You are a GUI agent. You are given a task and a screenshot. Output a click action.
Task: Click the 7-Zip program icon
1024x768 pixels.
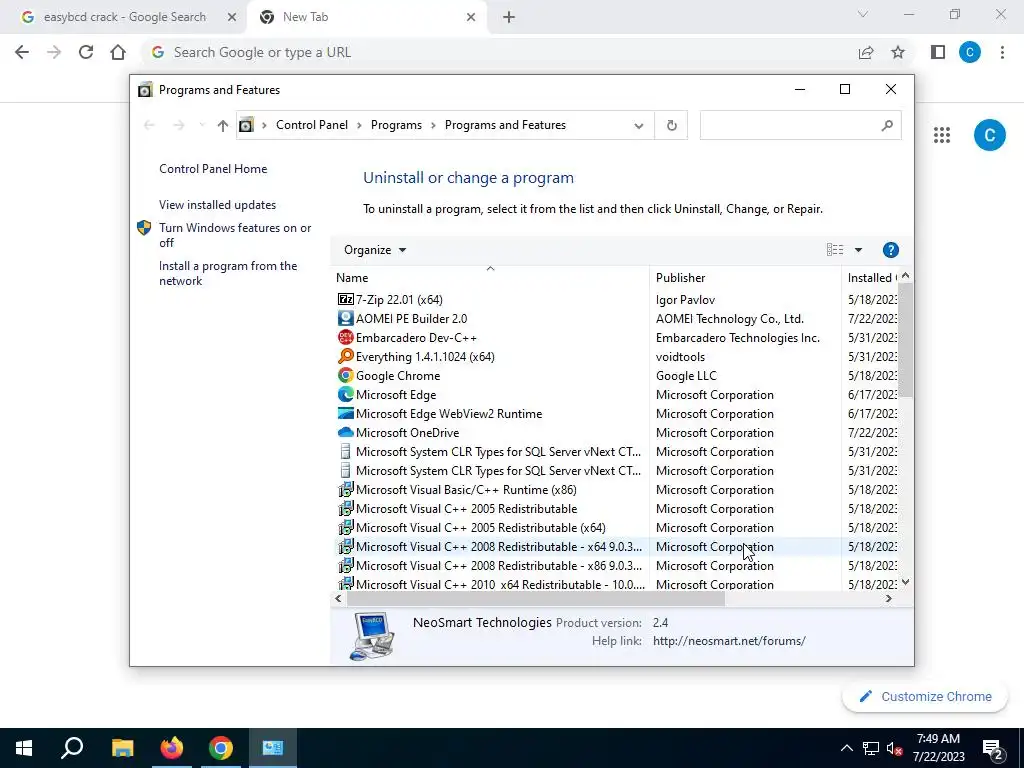click(x=345, y=300)
